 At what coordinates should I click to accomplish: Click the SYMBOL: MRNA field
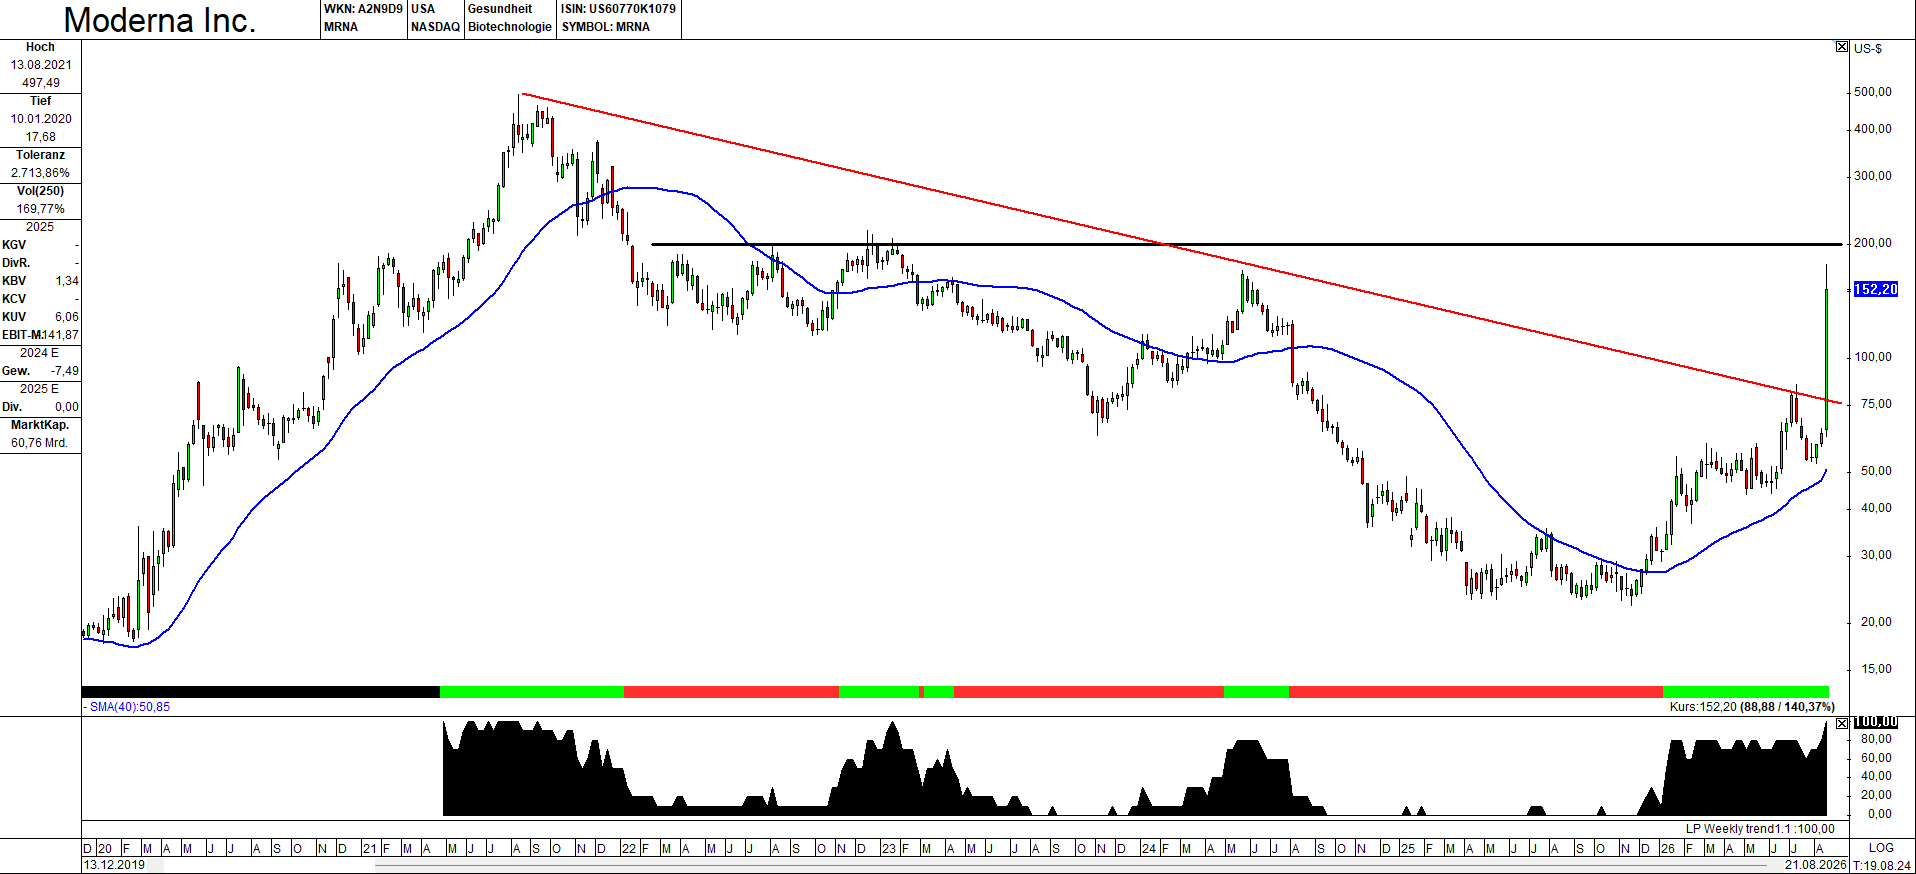(605, 27)
